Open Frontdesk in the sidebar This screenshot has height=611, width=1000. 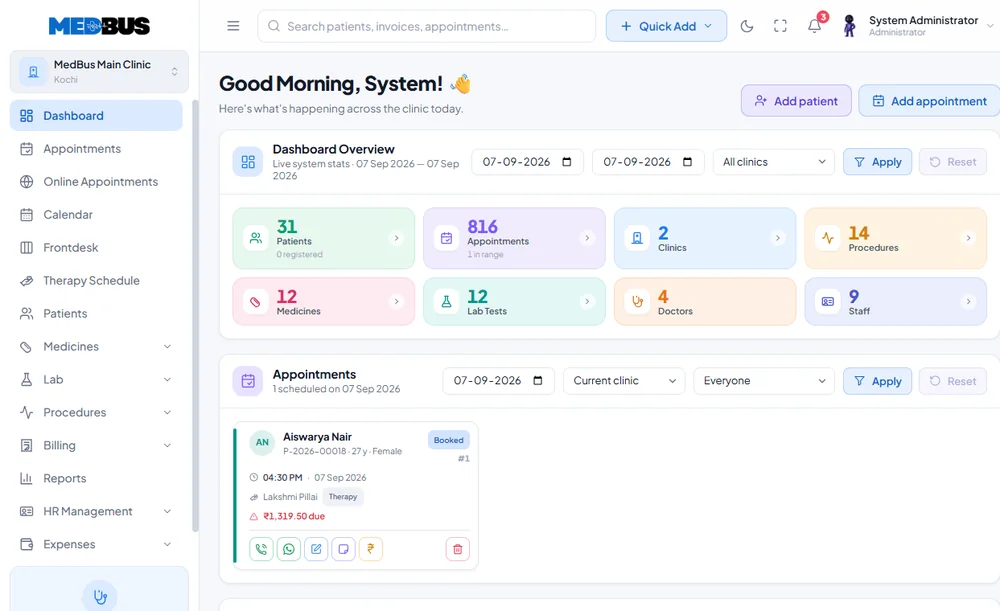96,247
